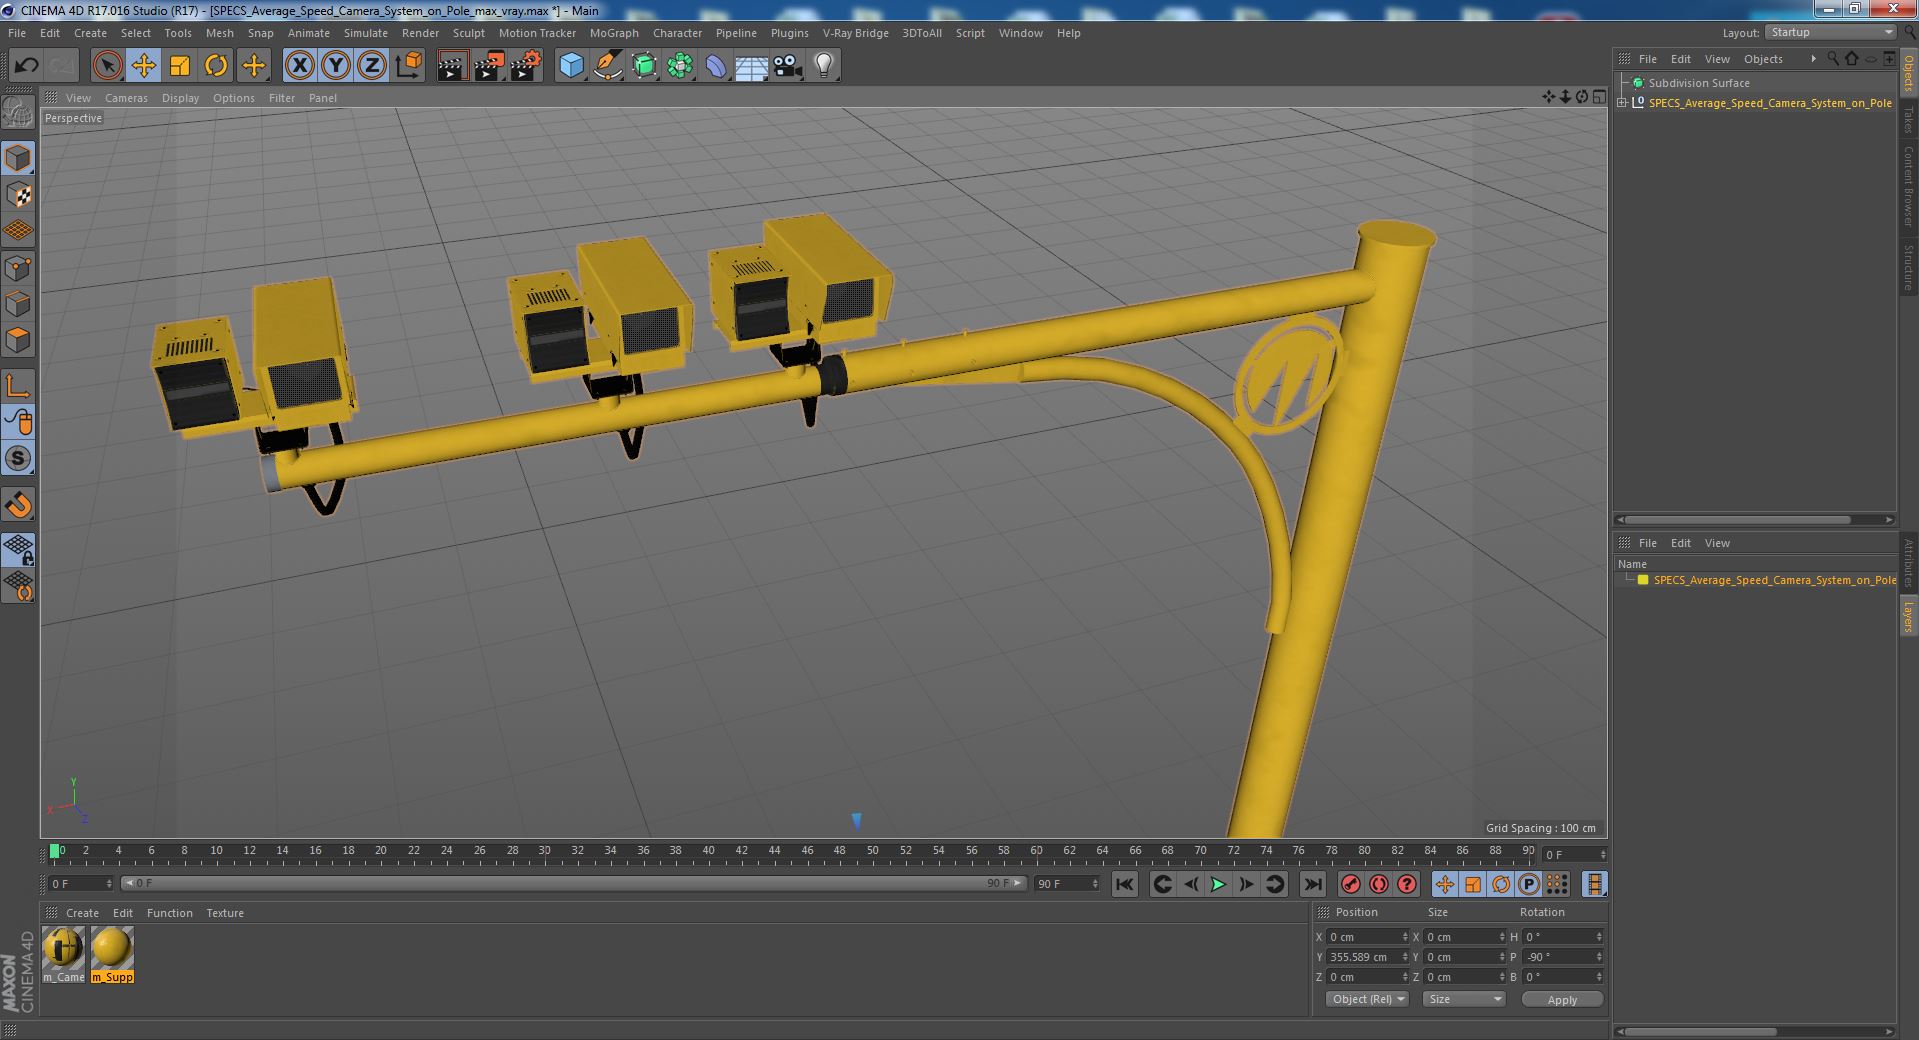
Task: Toggle Z axis lock
Action: tap(372, 66)
